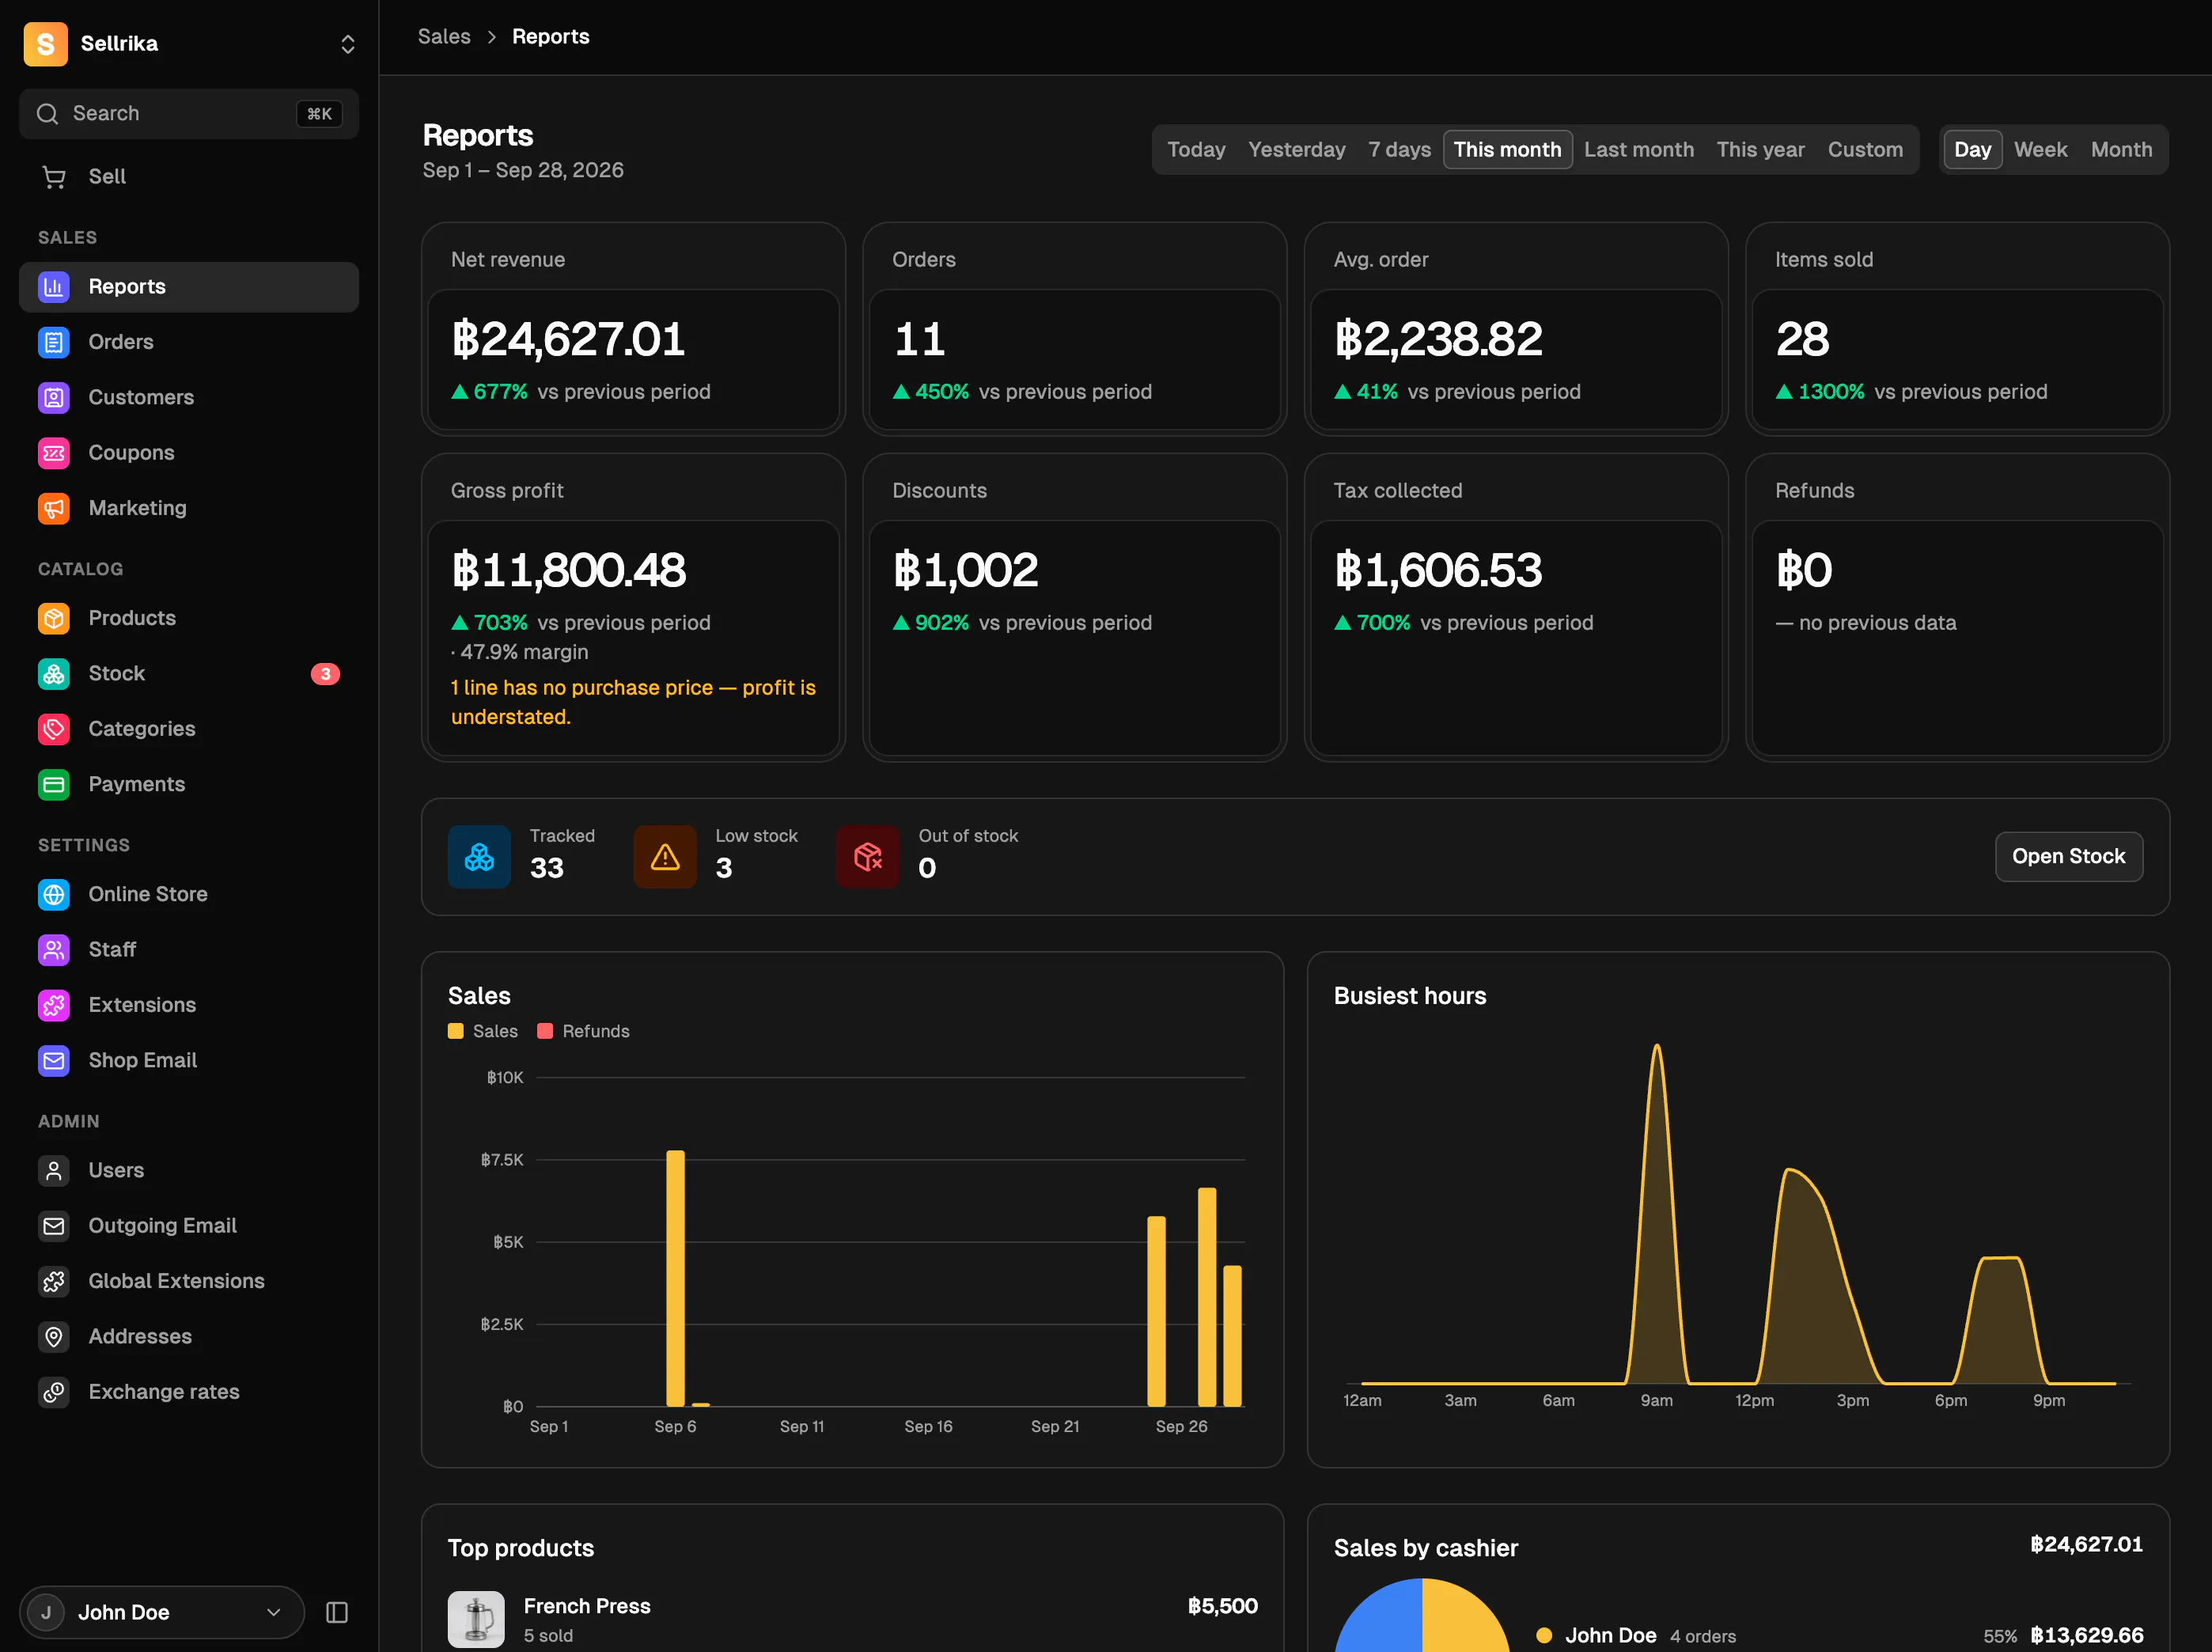The height and width of the screenshot is (1652, 2212).
Task: Click the Low stock warning icon
Action: click(665, 857)
